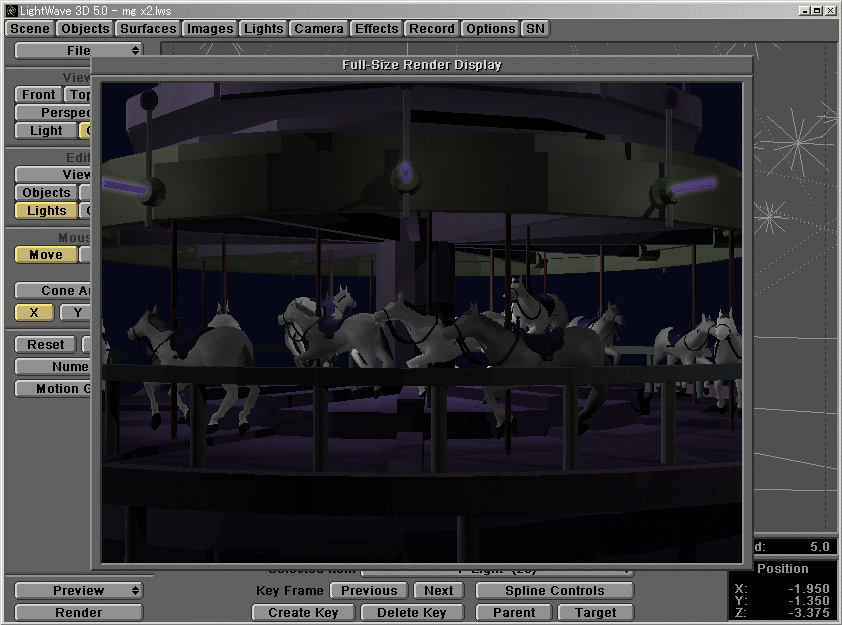Viewport: 842px width, 625px height.
Task: Open the Scene menu
Action: coord(28,28)
